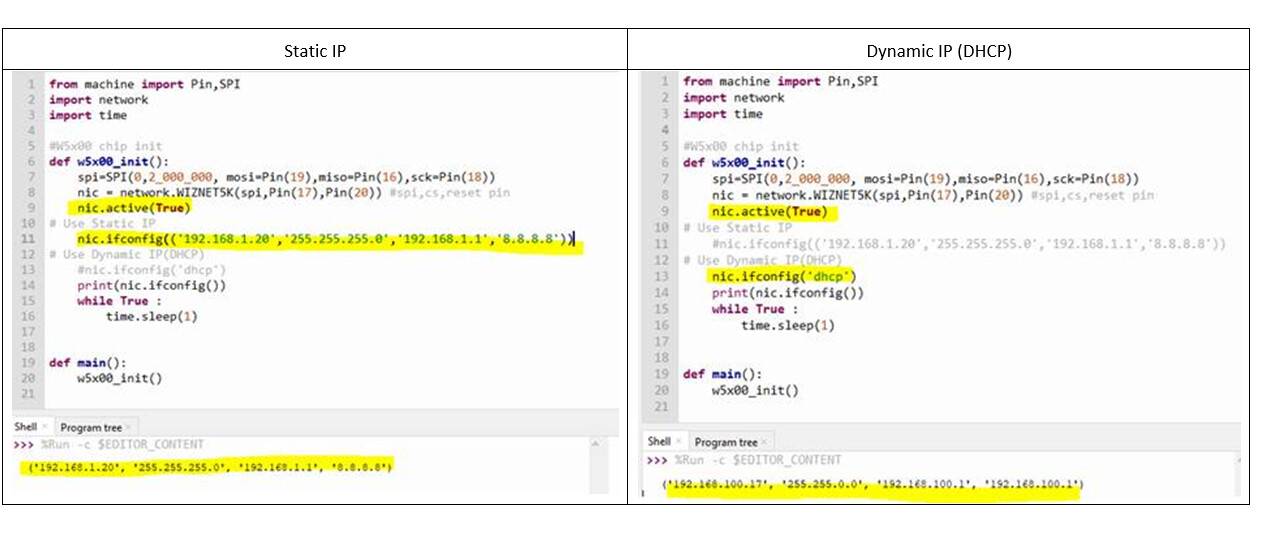Click time.sleep(1) in Static IP editor
The image size is (1286, 533).
[x=151, y=317]
